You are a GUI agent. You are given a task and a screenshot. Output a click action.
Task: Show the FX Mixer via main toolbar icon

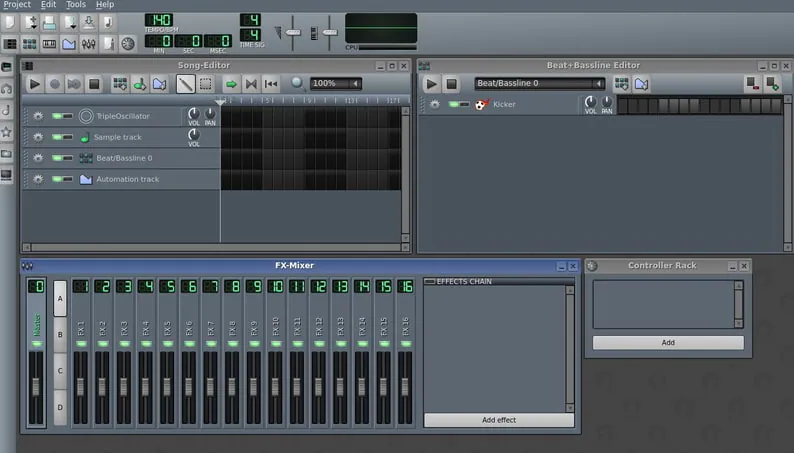tap(89, 44)
